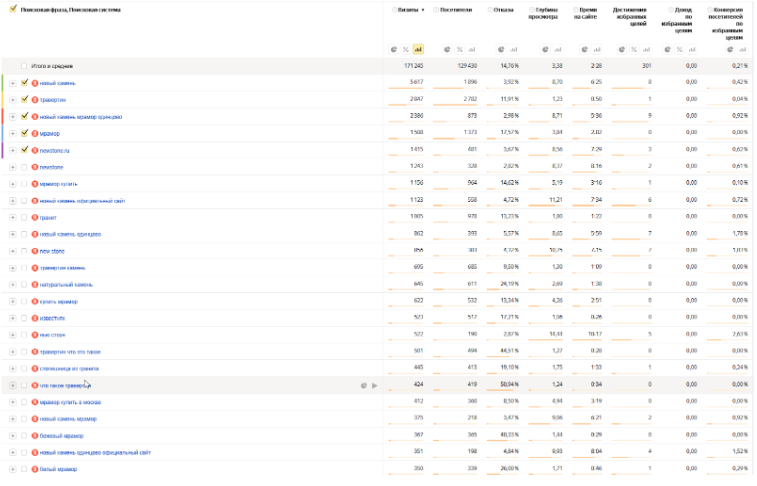Click the 14,76 % total bounce value

point(510,66)
